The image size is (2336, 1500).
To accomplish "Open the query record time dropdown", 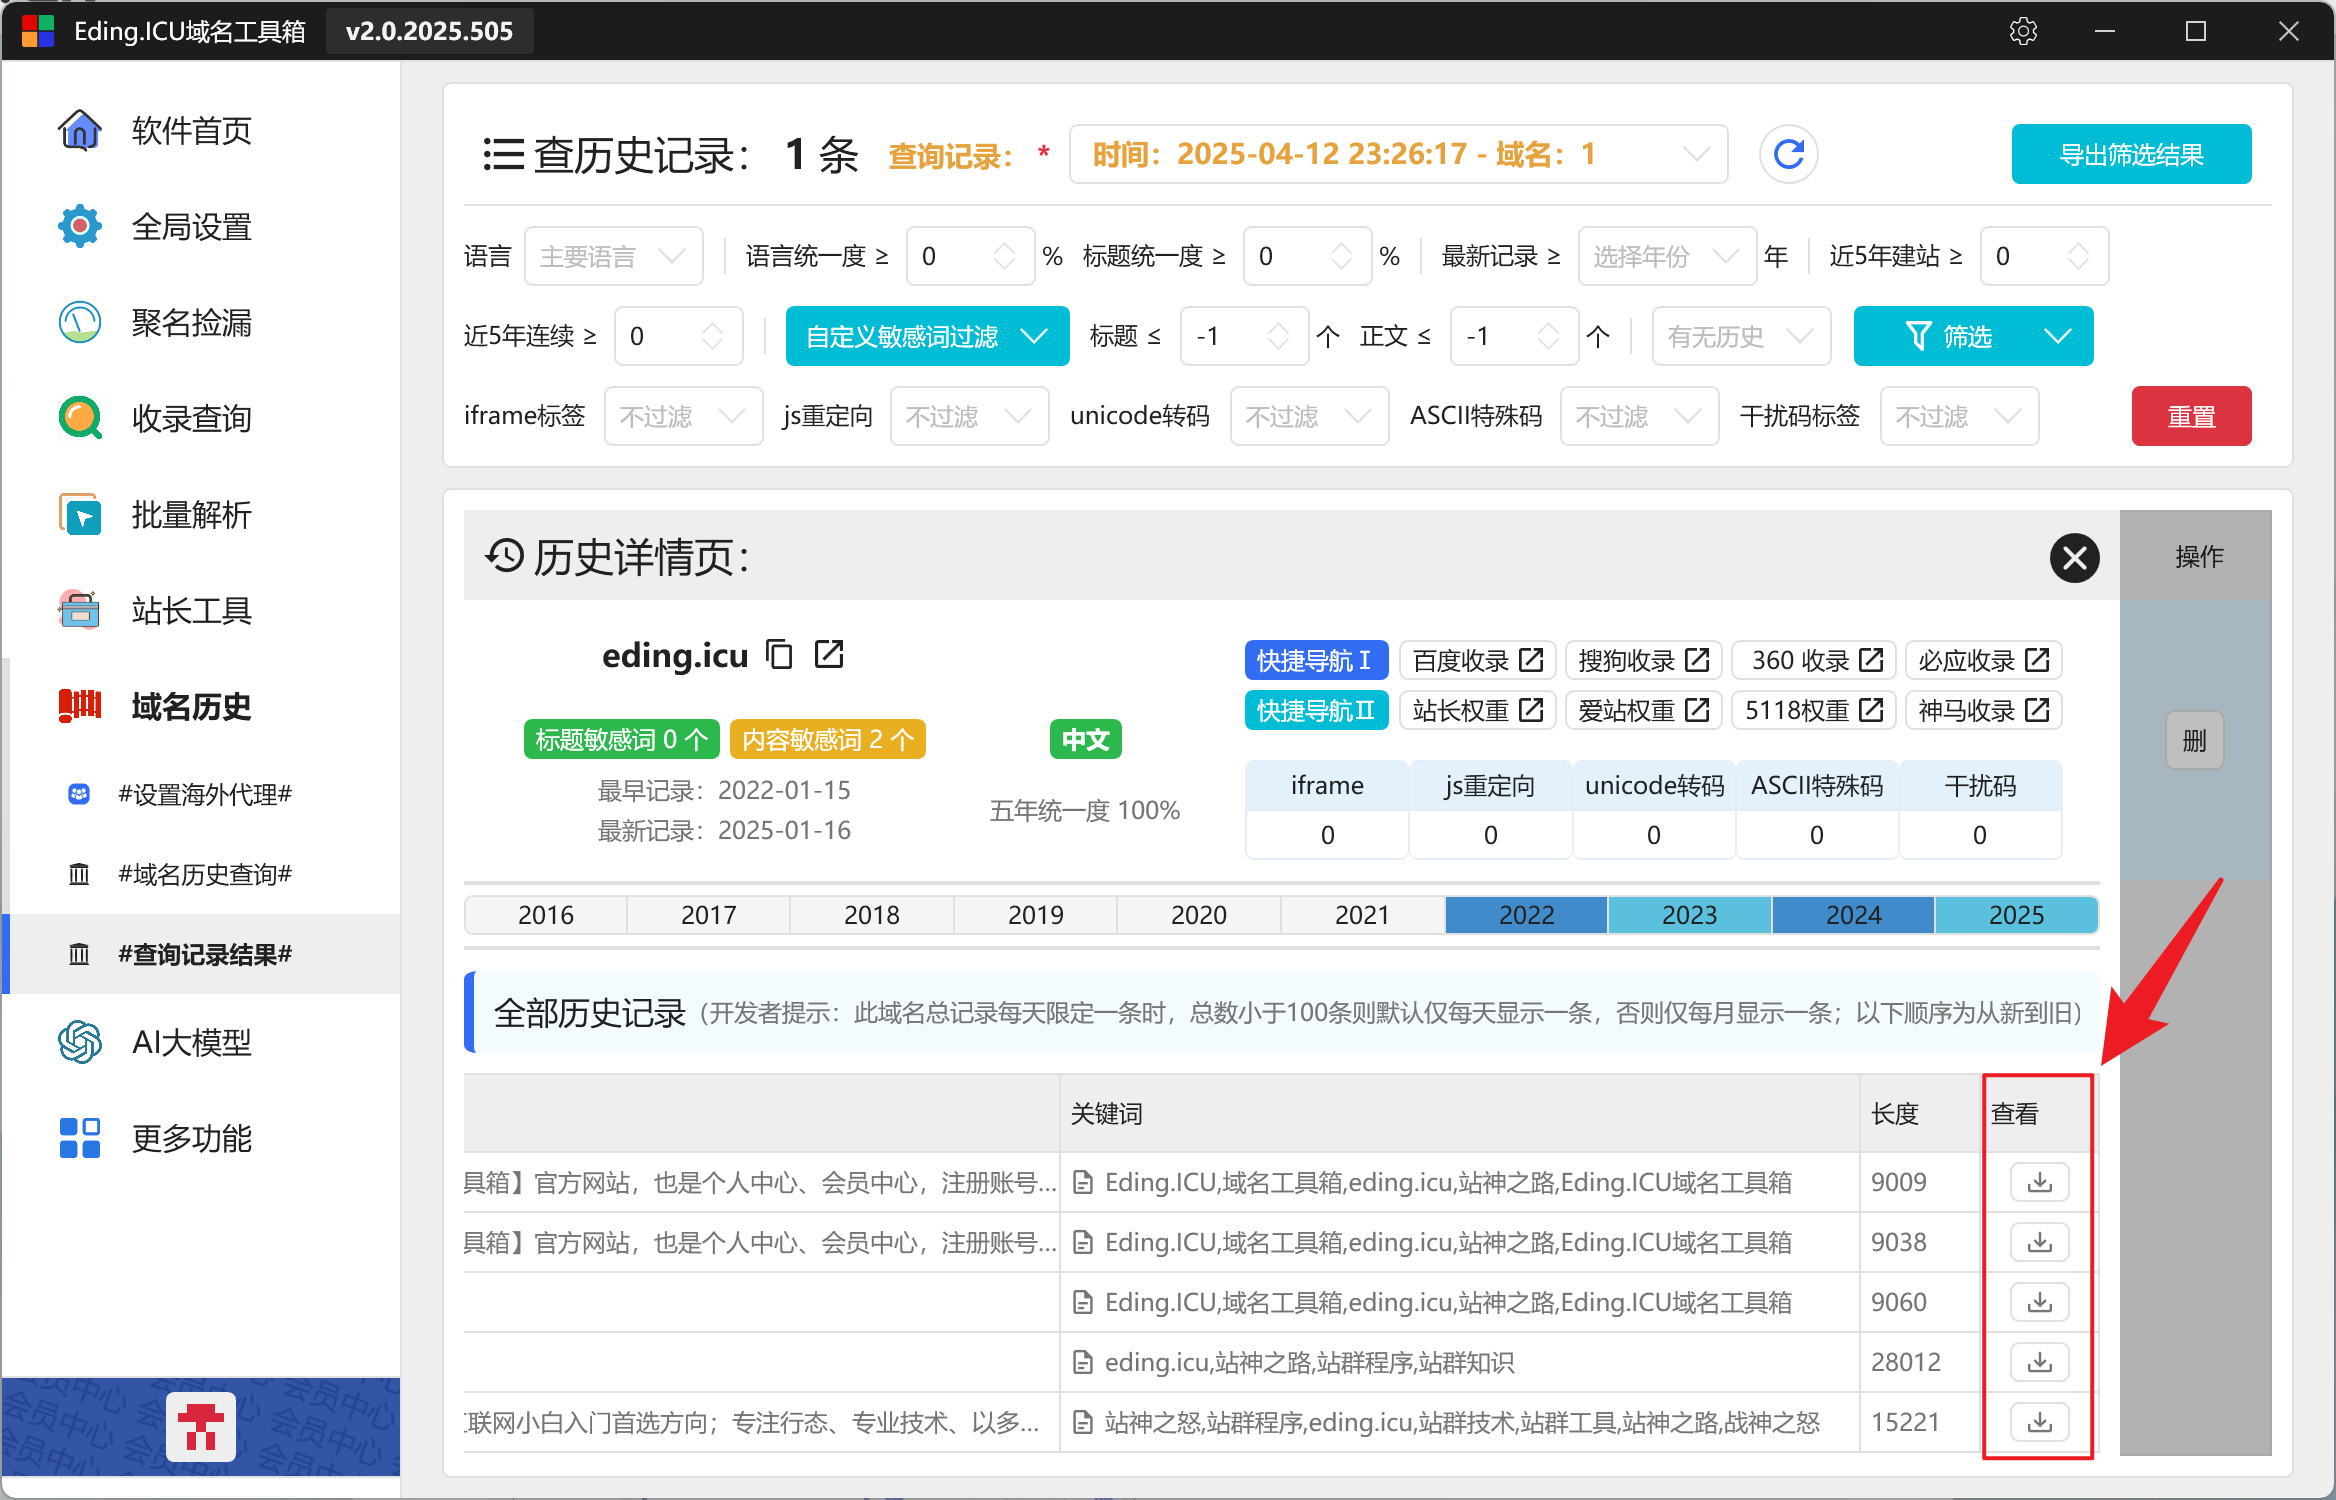I will (x=1398, y=154).
